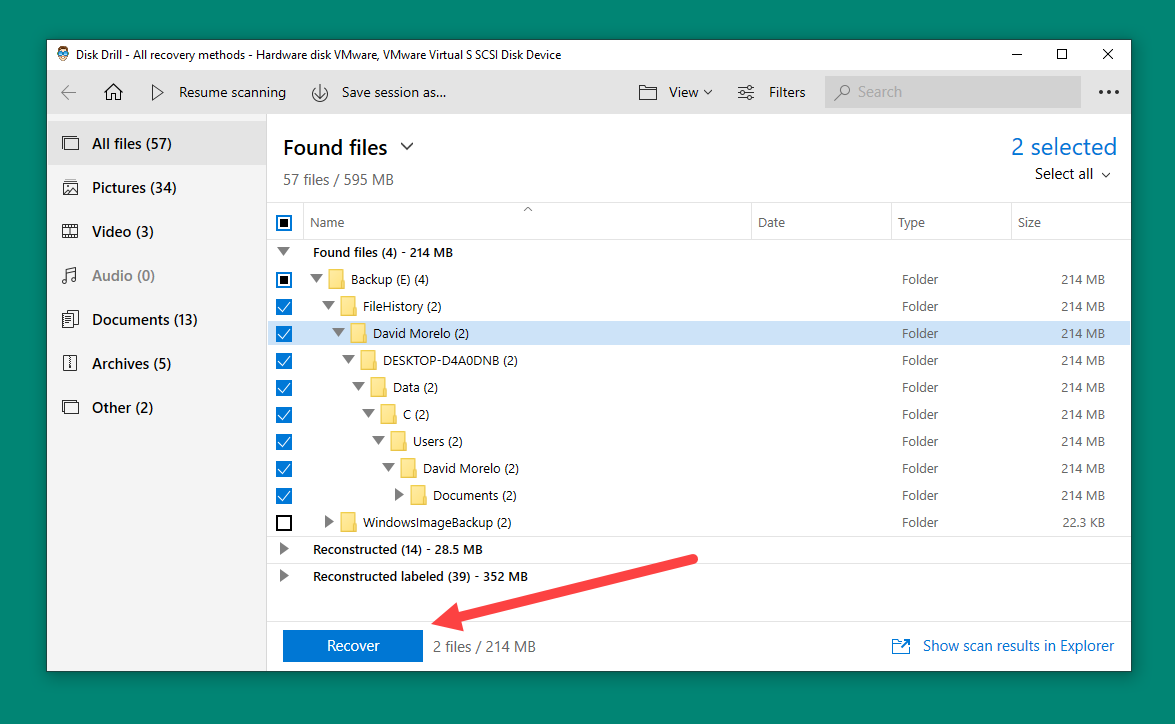The width and height of the screenshot is (1175, 724).
Task: Click the Archives category icon
Action: (x=70, y=363)
